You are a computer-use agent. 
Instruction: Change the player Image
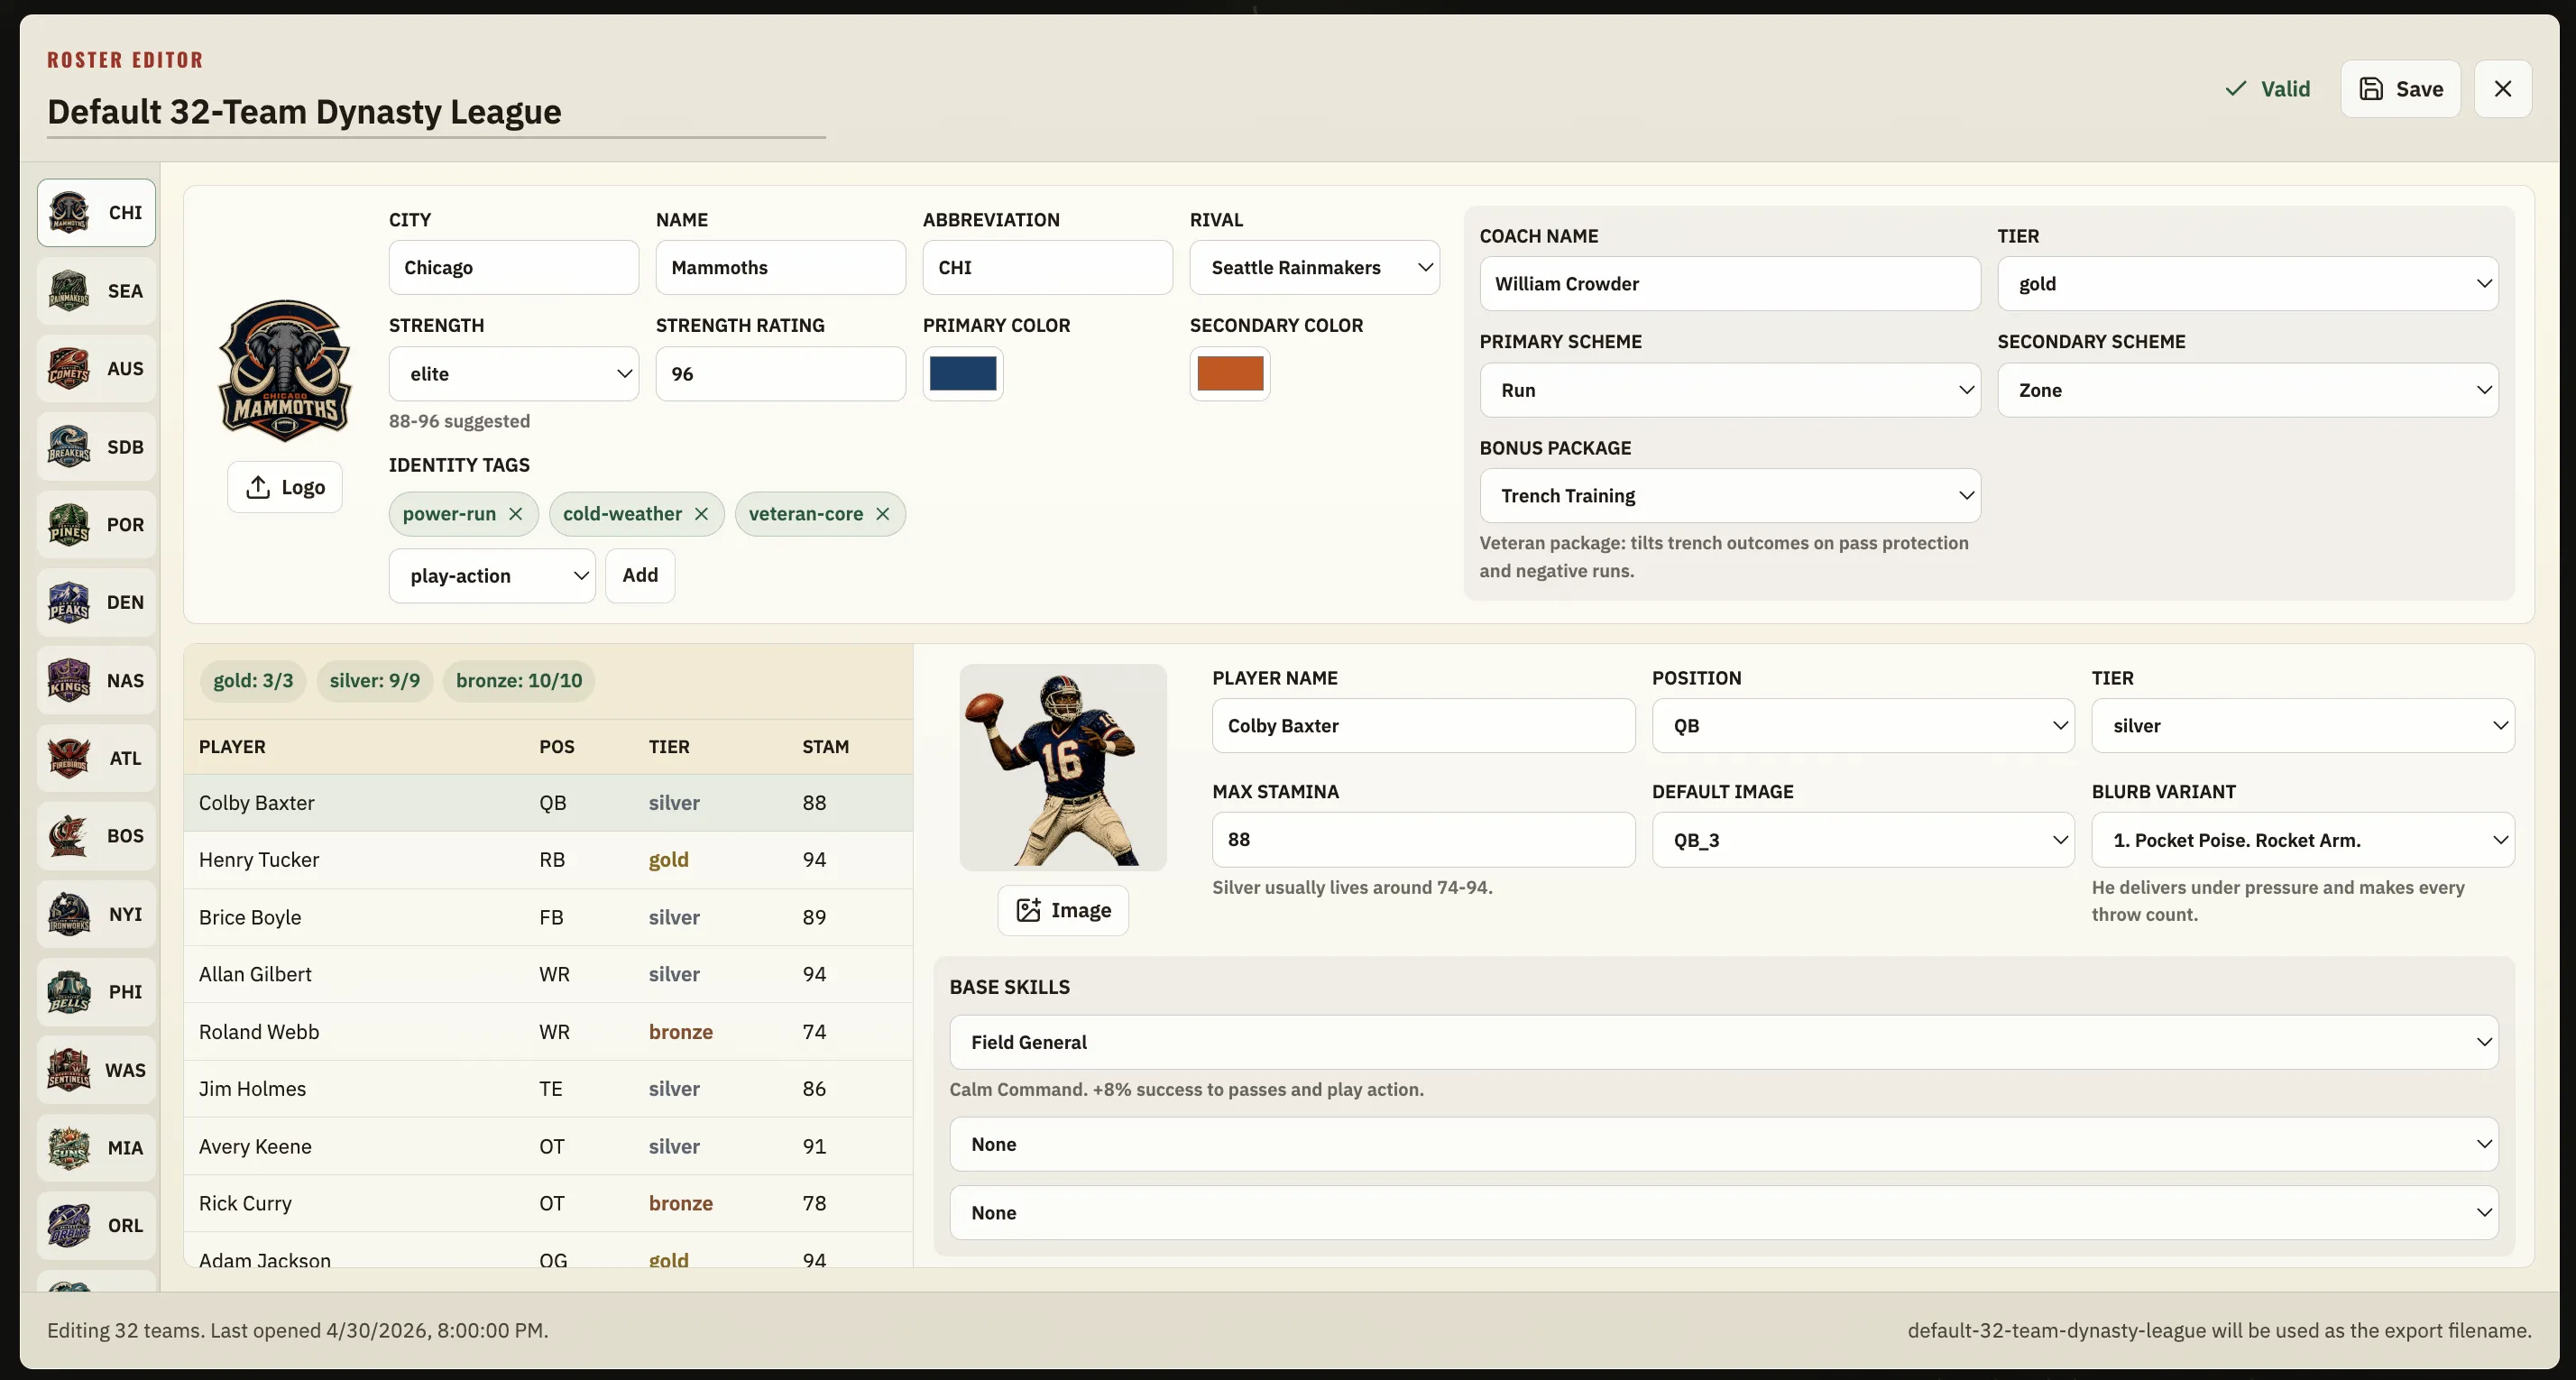(1063, 910)
